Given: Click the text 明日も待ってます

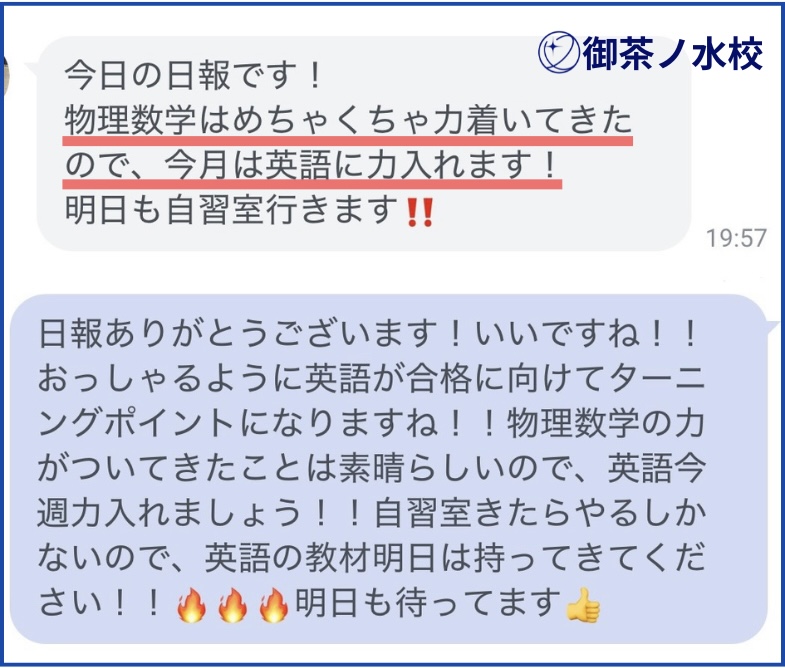Looking at the screenshot, I should (x=429, y=602).
